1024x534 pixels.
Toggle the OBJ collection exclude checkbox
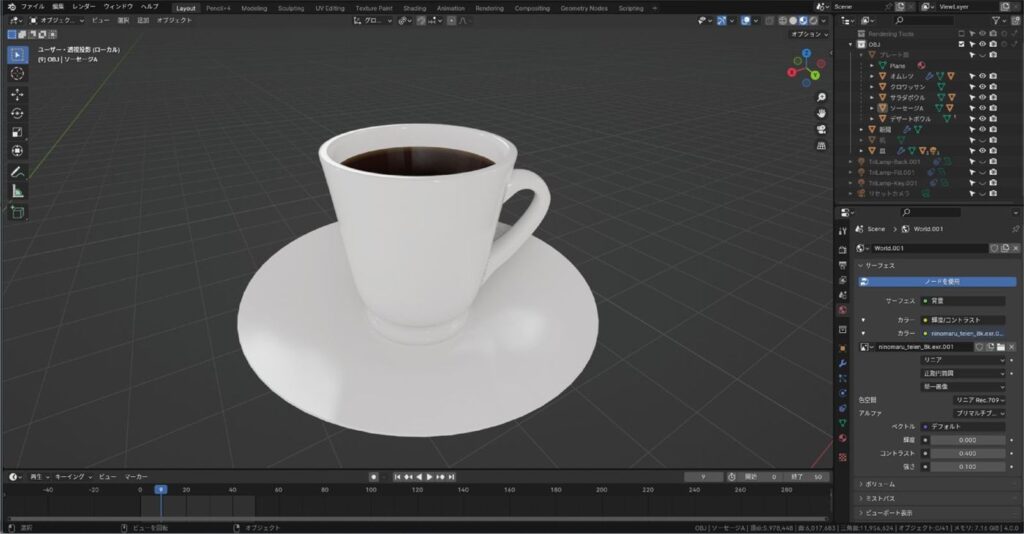pyautogui.click(x=961, y=44)
